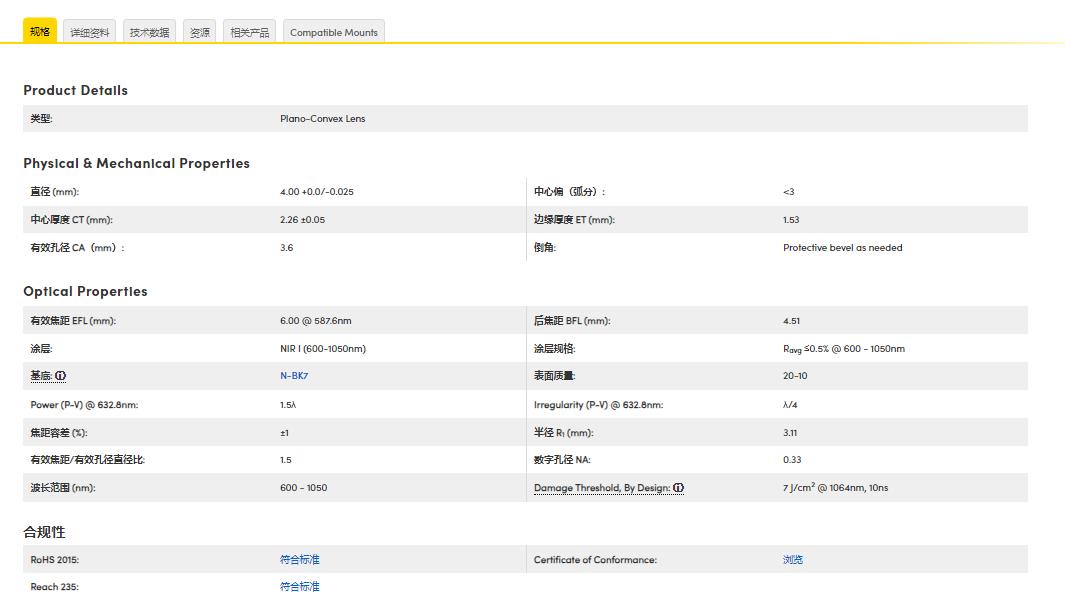Click the Reach 235 符合标准 link

pyautogui.click(x=300, y=587)
